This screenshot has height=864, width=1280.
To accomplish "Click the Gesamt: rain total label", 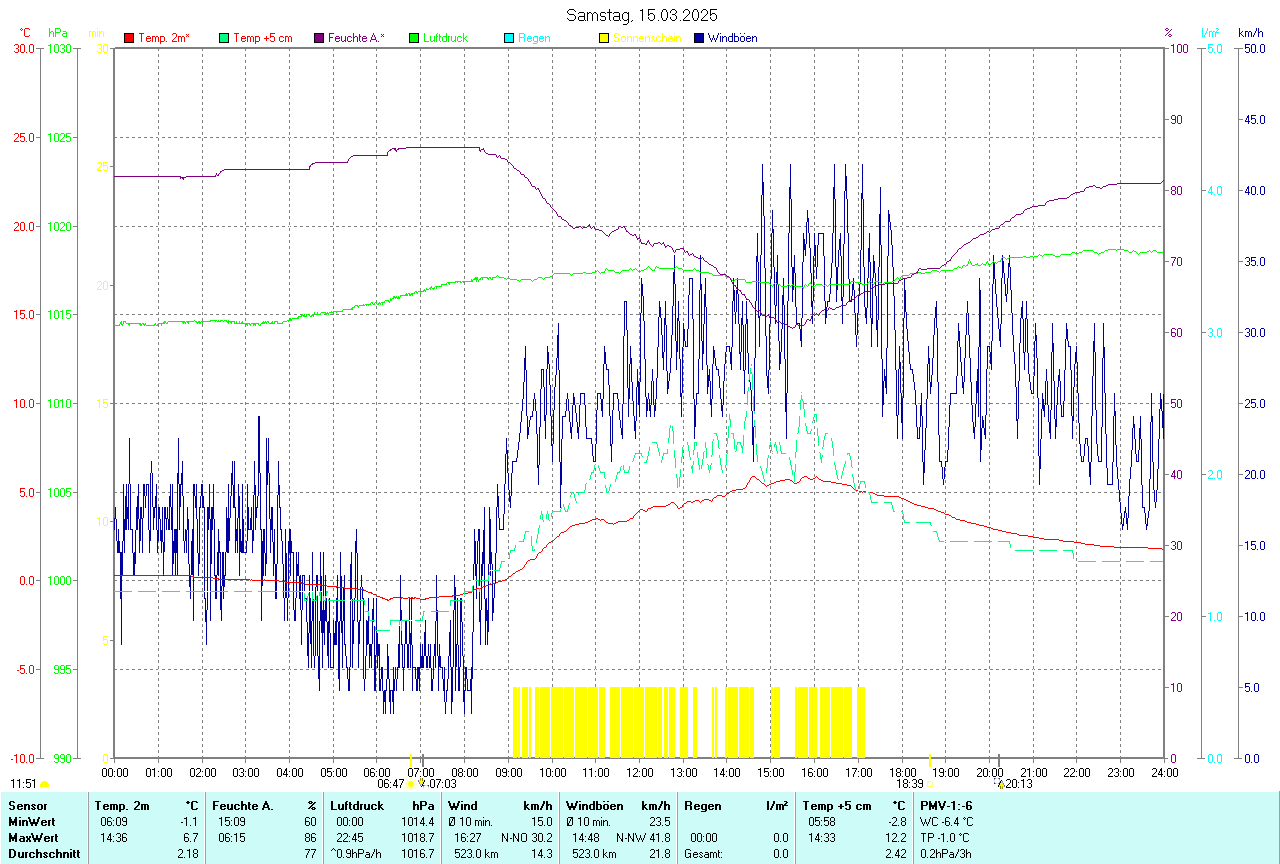I will 704,854.
